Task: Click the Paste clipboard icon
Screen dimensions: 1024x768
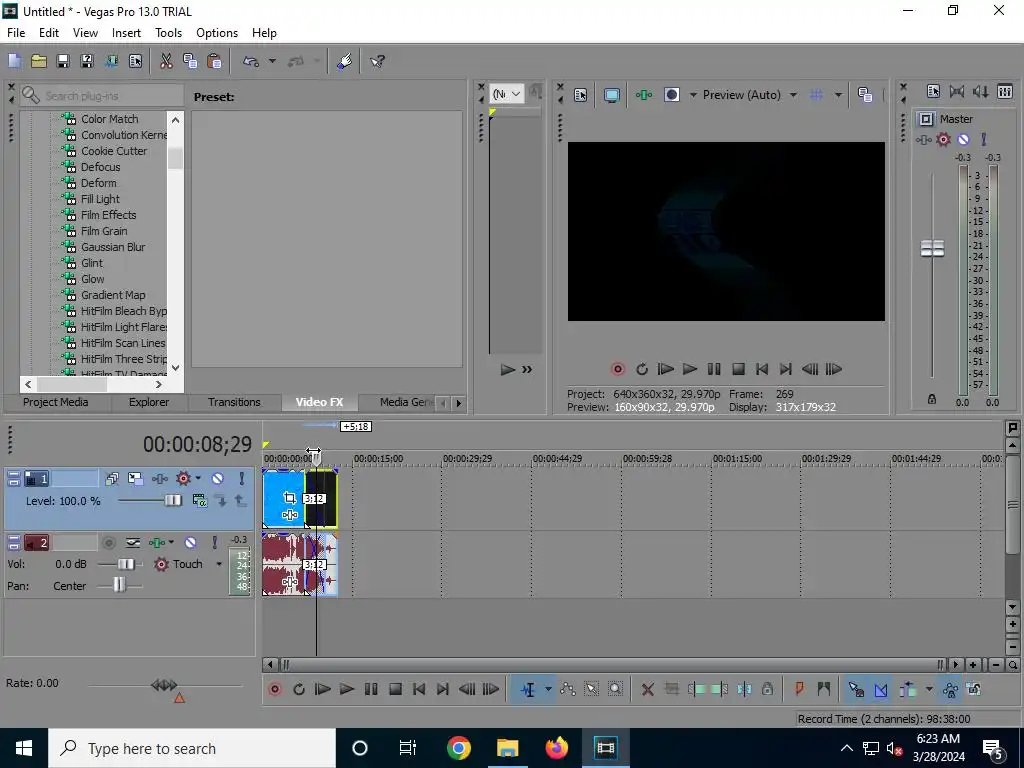Action: click(x=214, y=61)
